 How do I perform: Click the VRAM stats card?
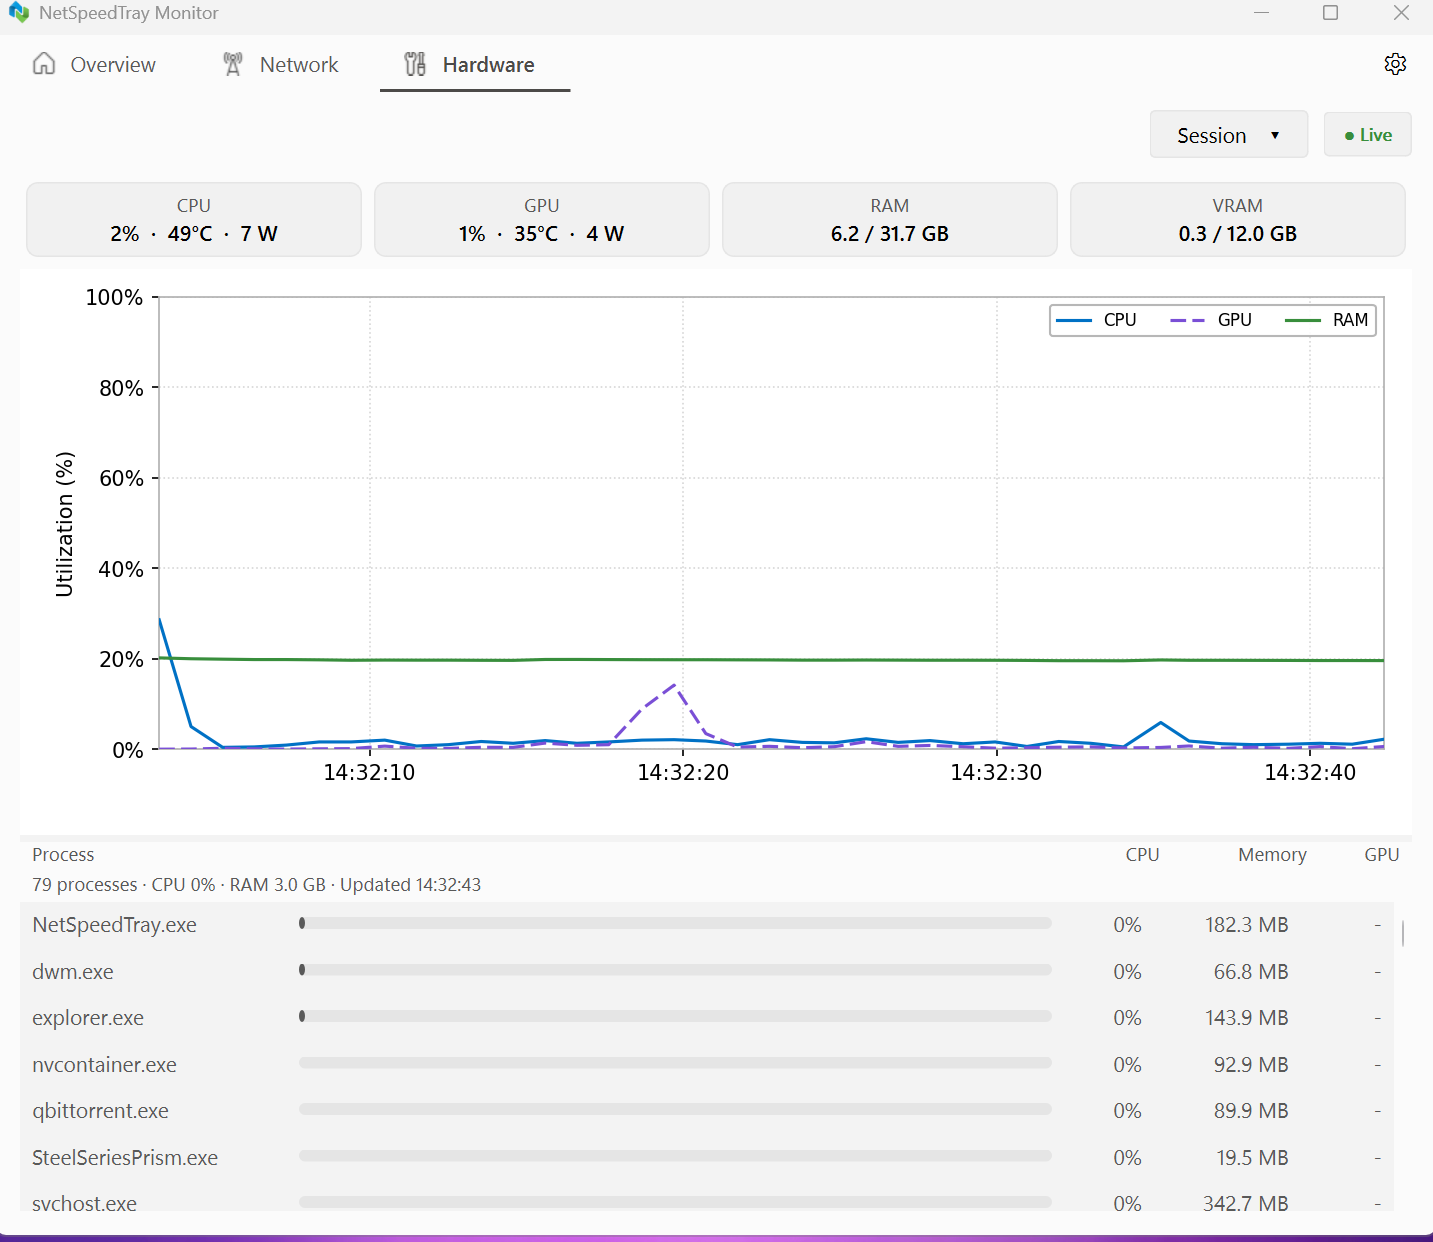(1238, 219)
